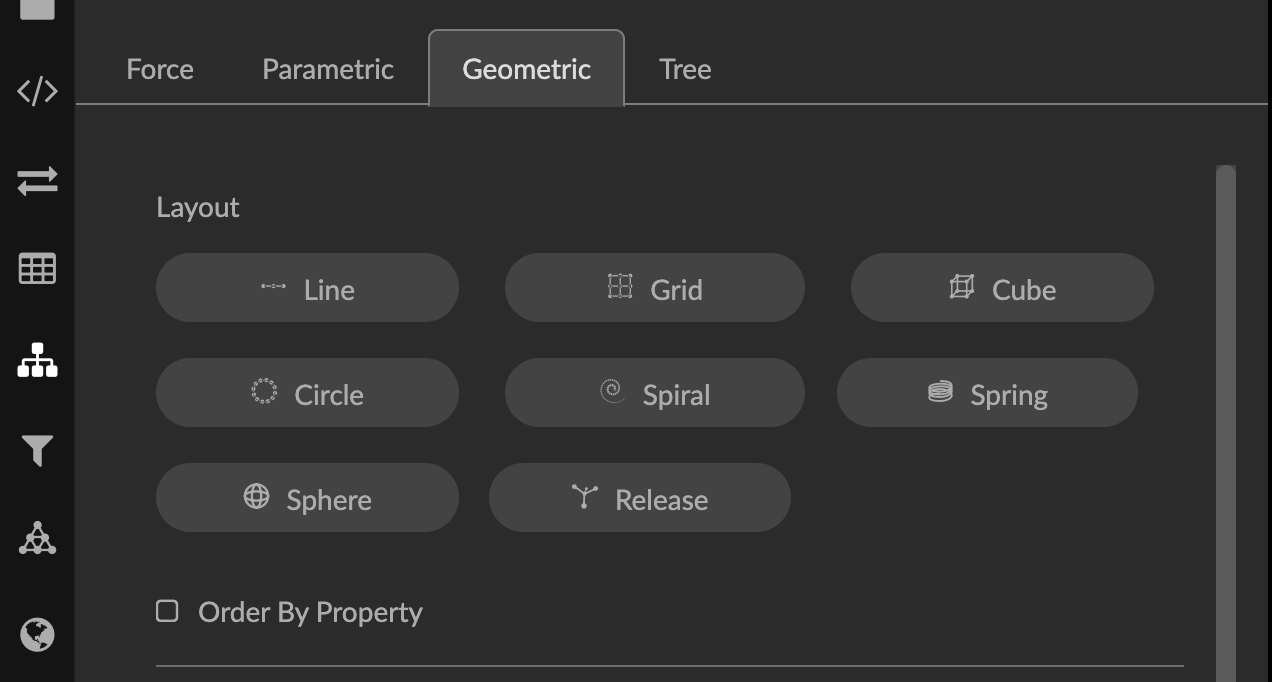Open the Tree tab

coord(685,69)
